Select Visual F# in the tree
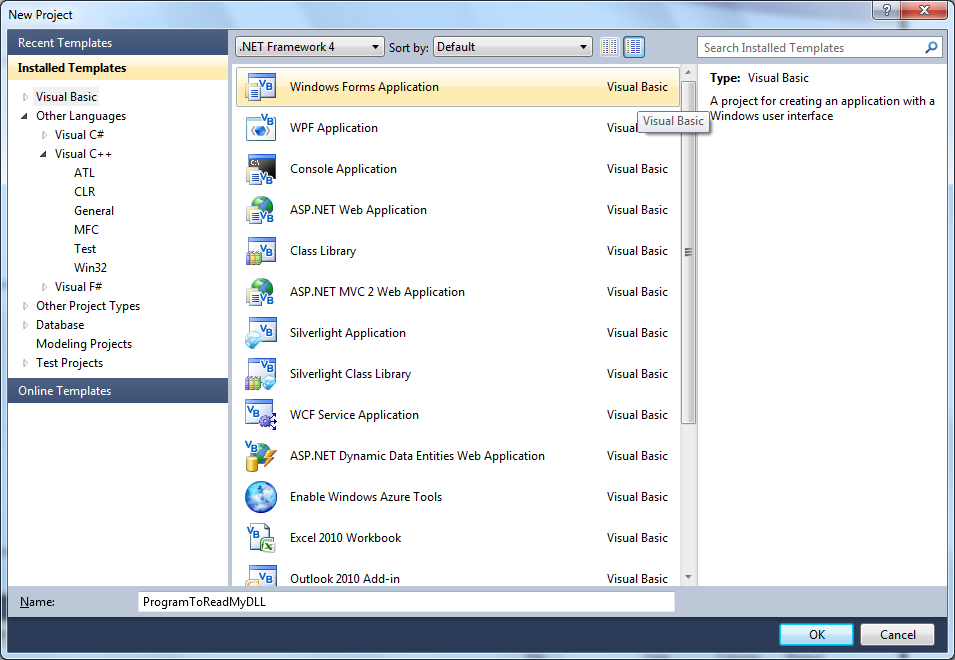This screenshot has height=660, width=955. point(79,287)
